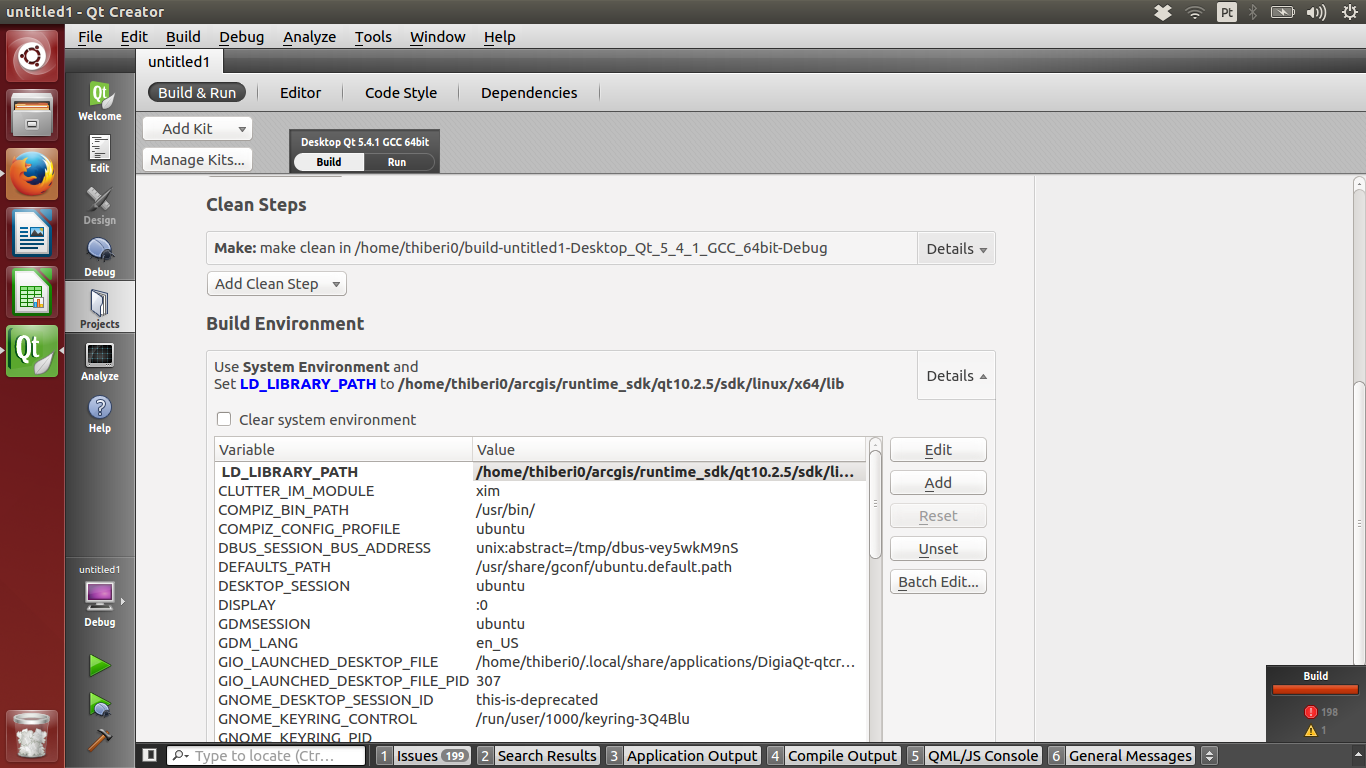Select Projects mode in the sidebar
The width and height of the screenshot is (1366, 768).
pyautogui.click(x=100, y=308)
